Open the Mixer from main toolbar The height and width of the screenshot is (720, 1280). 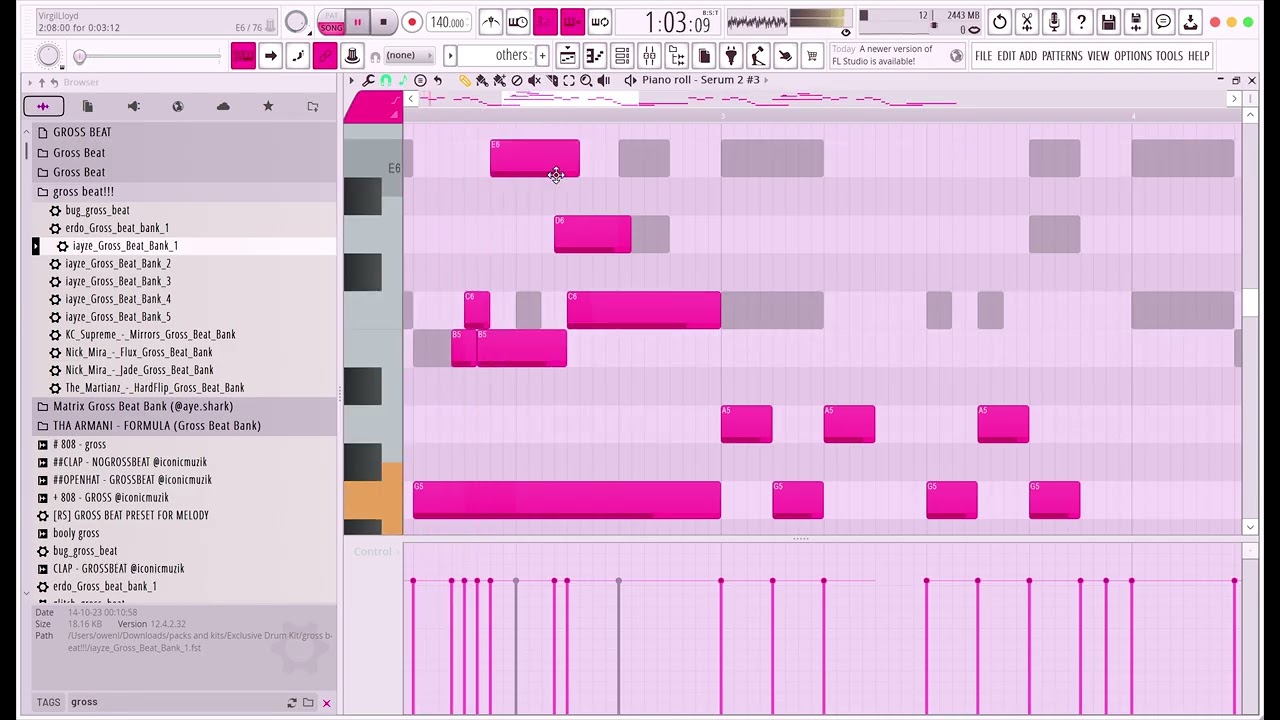click(649, 55)
